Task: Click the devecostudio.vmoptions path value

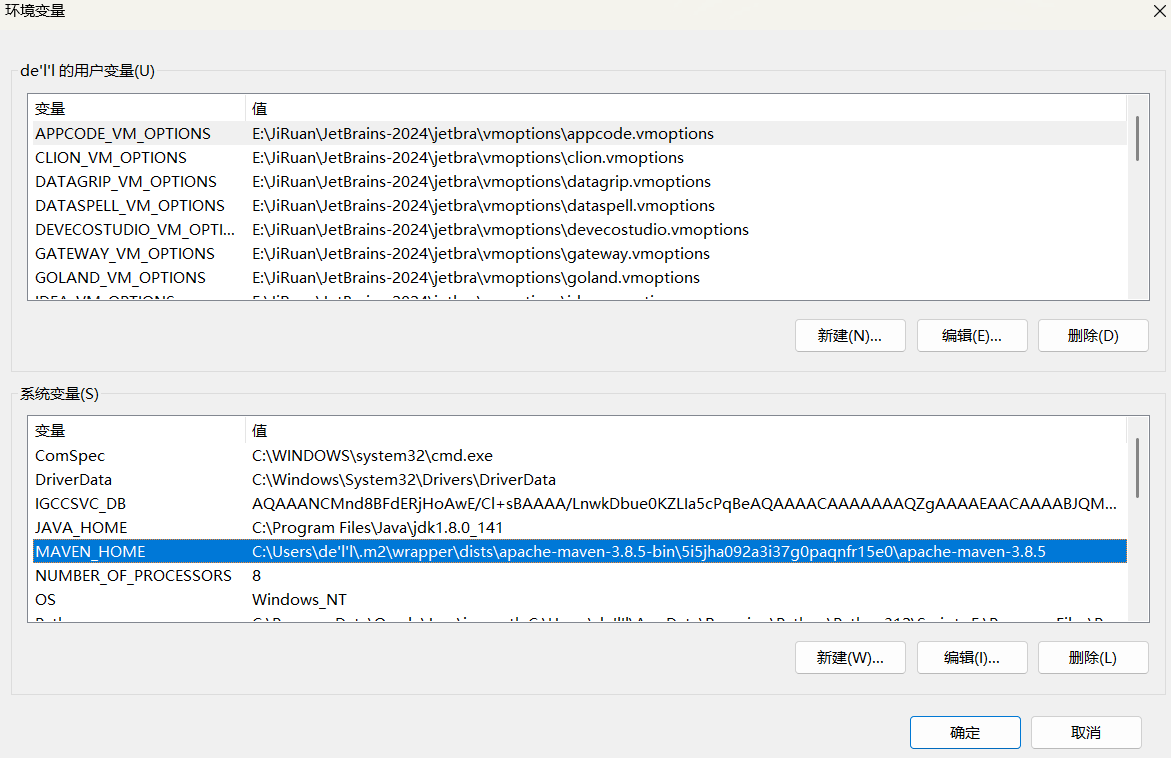Action: click(x=500, y=229)
